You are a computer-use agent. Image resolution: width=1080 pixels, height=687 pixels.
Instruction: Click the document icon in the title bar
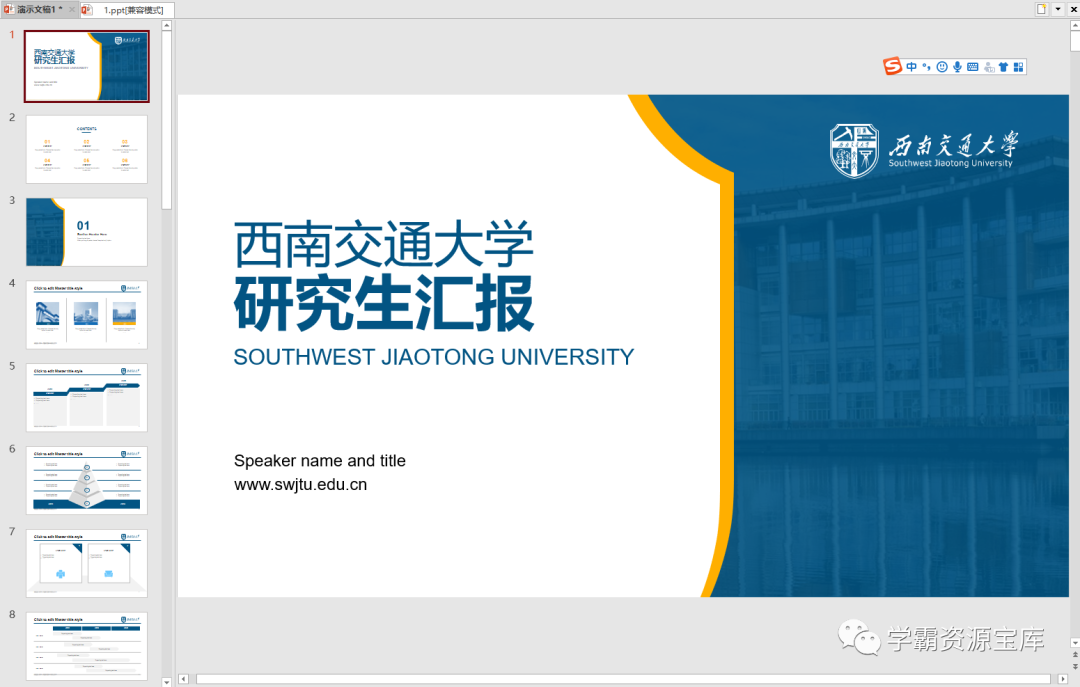1040,9
